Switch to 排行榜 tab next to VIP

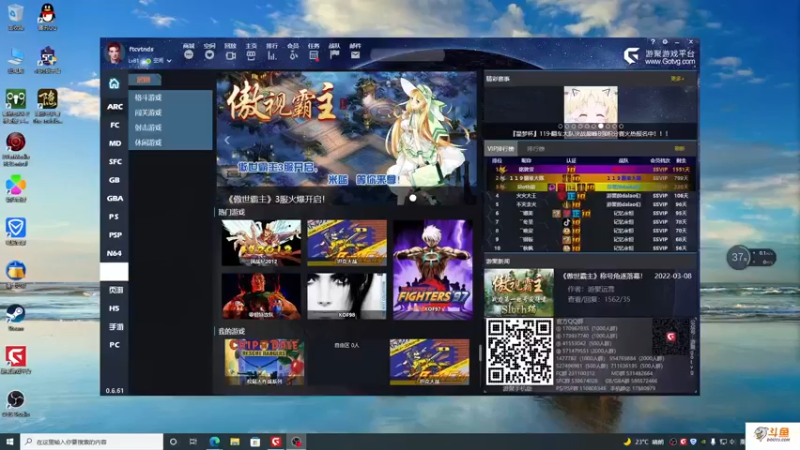click(x=536, y=148)
